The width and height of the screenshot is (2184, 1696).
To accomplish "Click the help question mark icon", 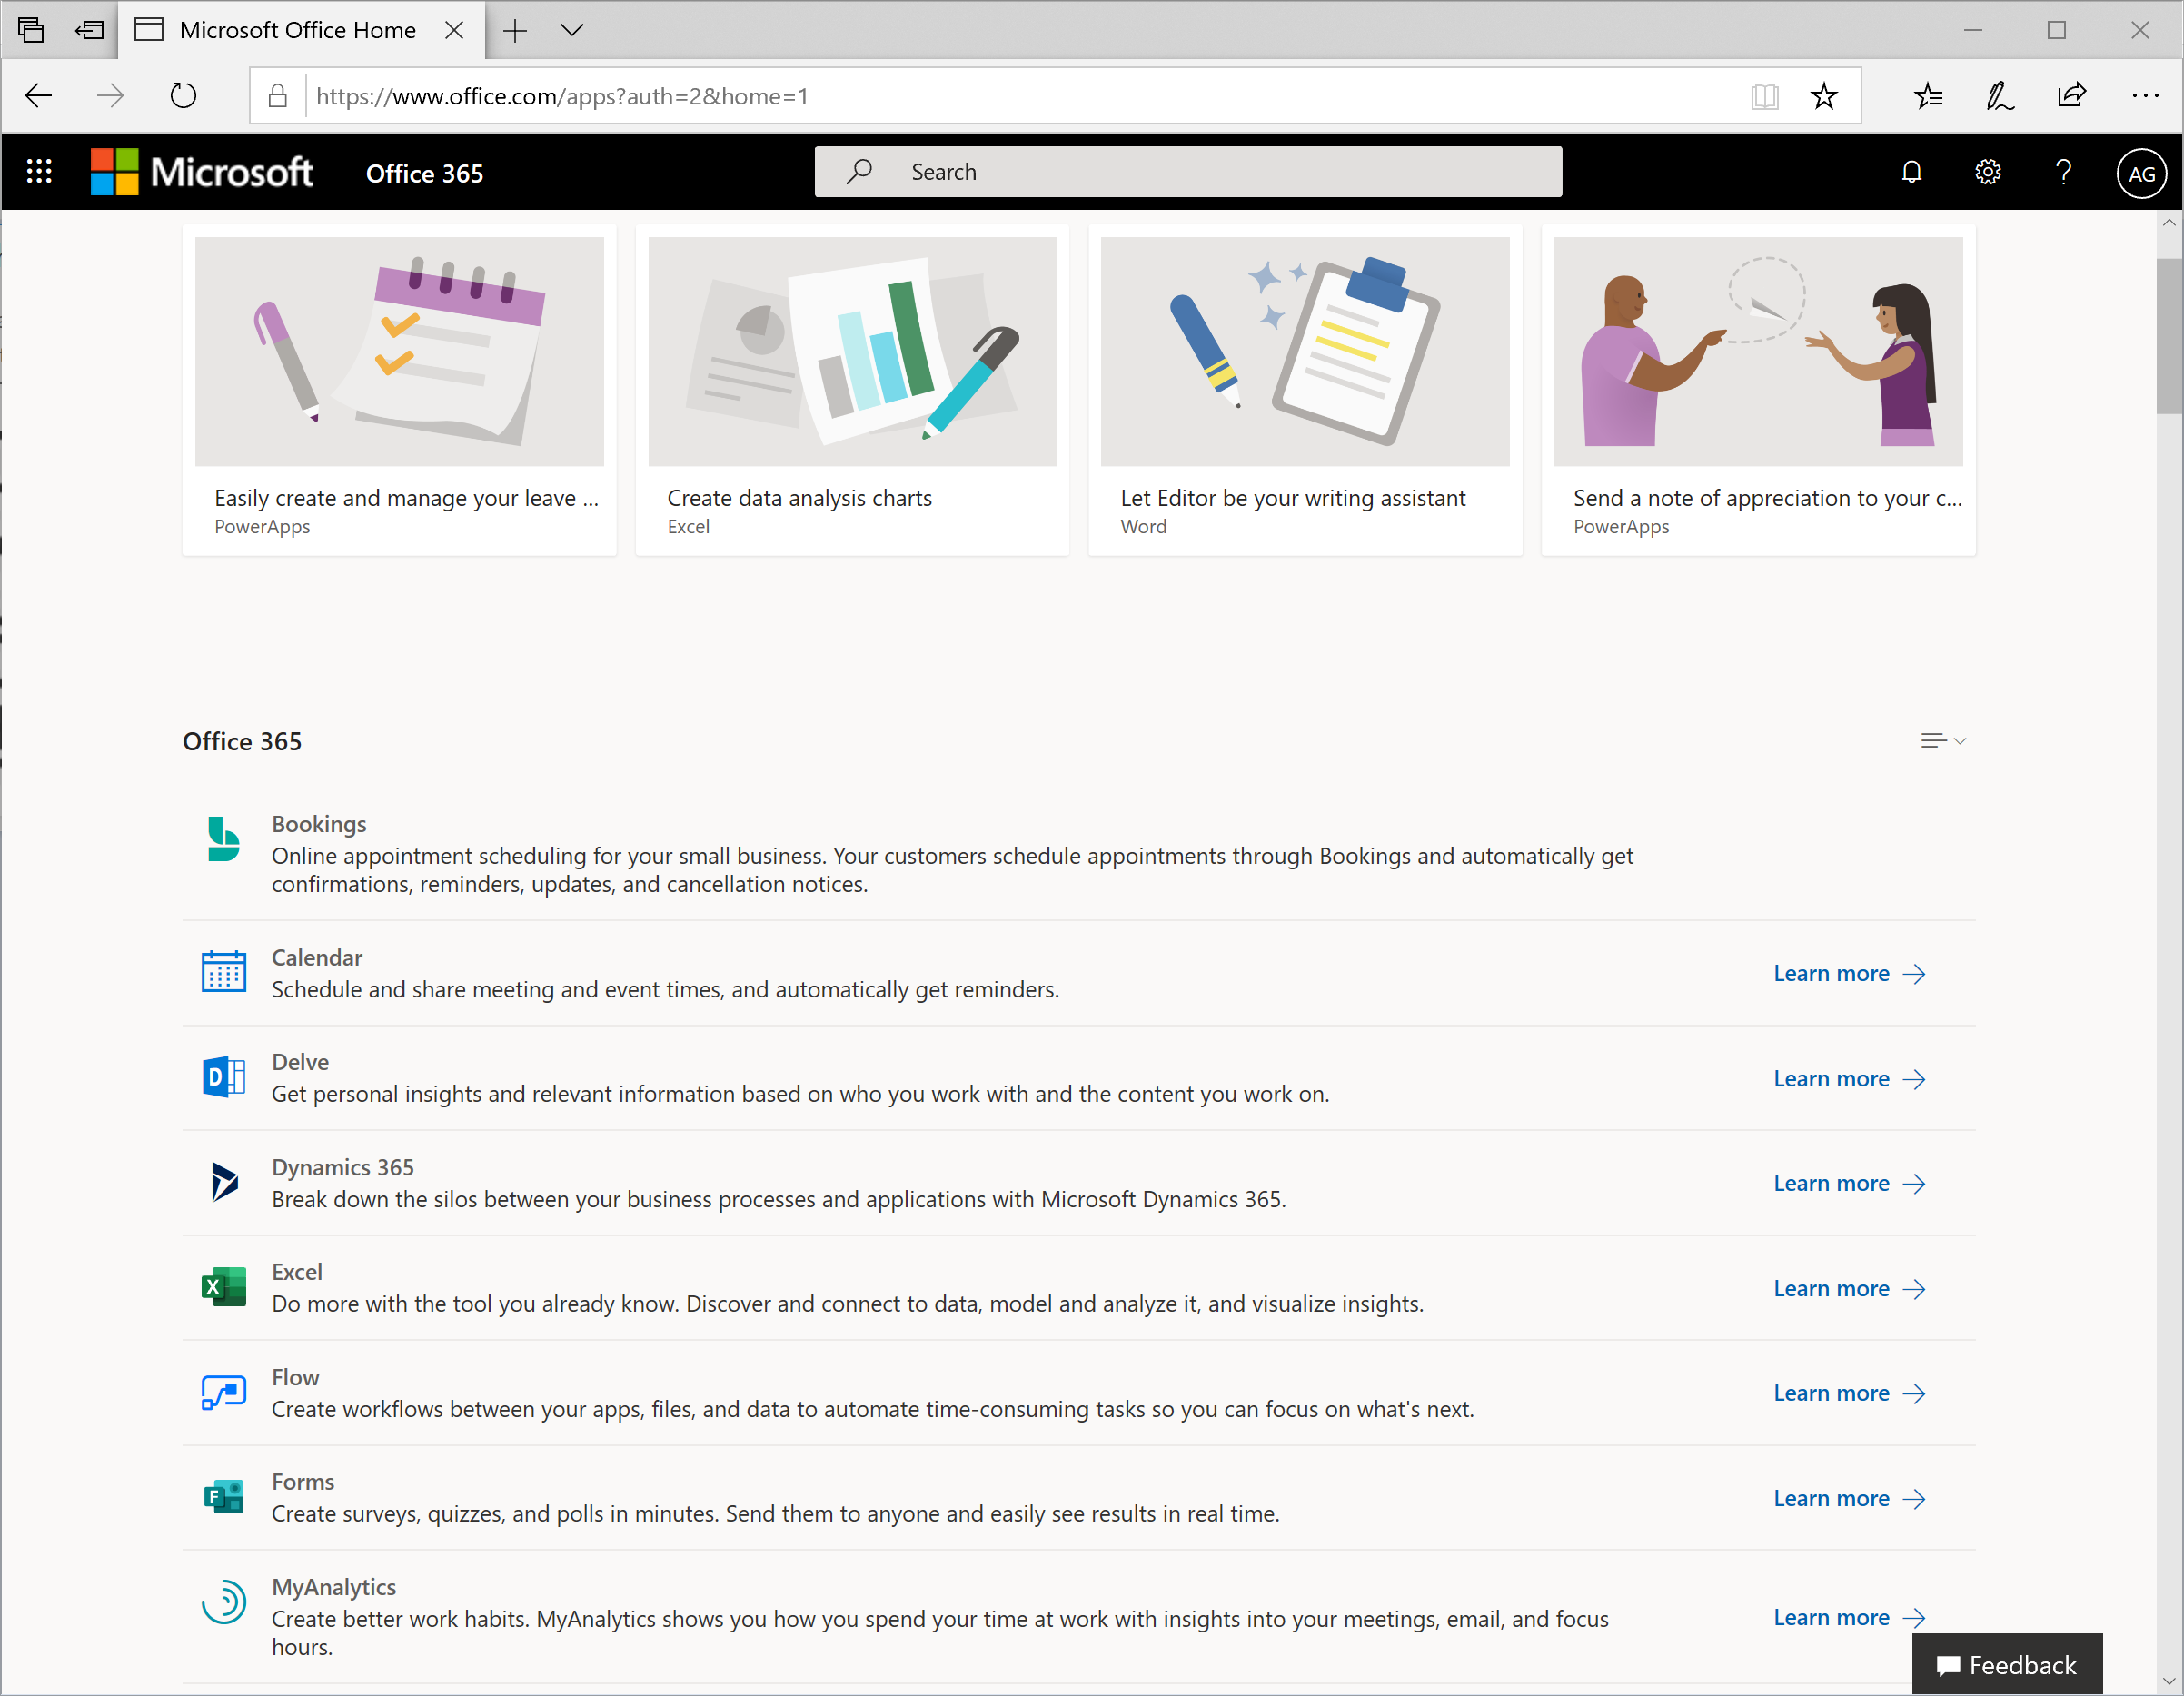I will click(2063, 172).
